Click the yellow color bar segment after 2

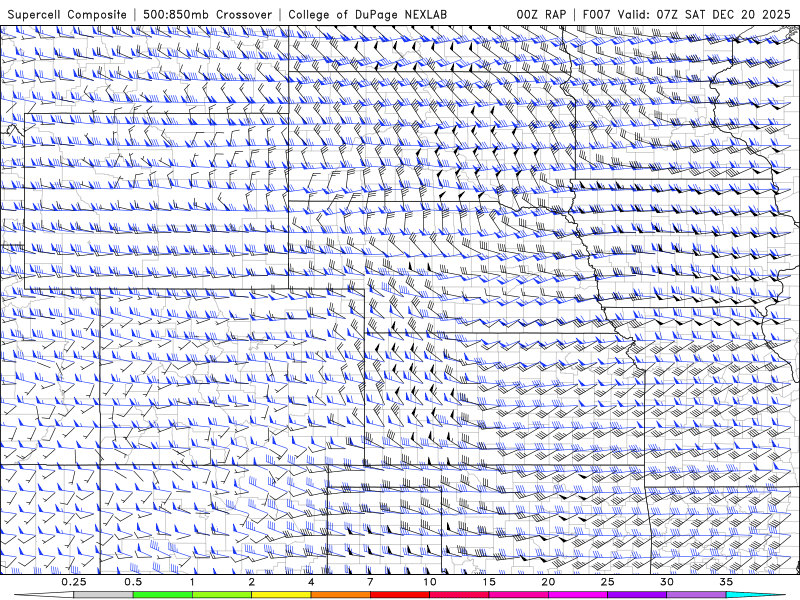[x=281, y=595]
